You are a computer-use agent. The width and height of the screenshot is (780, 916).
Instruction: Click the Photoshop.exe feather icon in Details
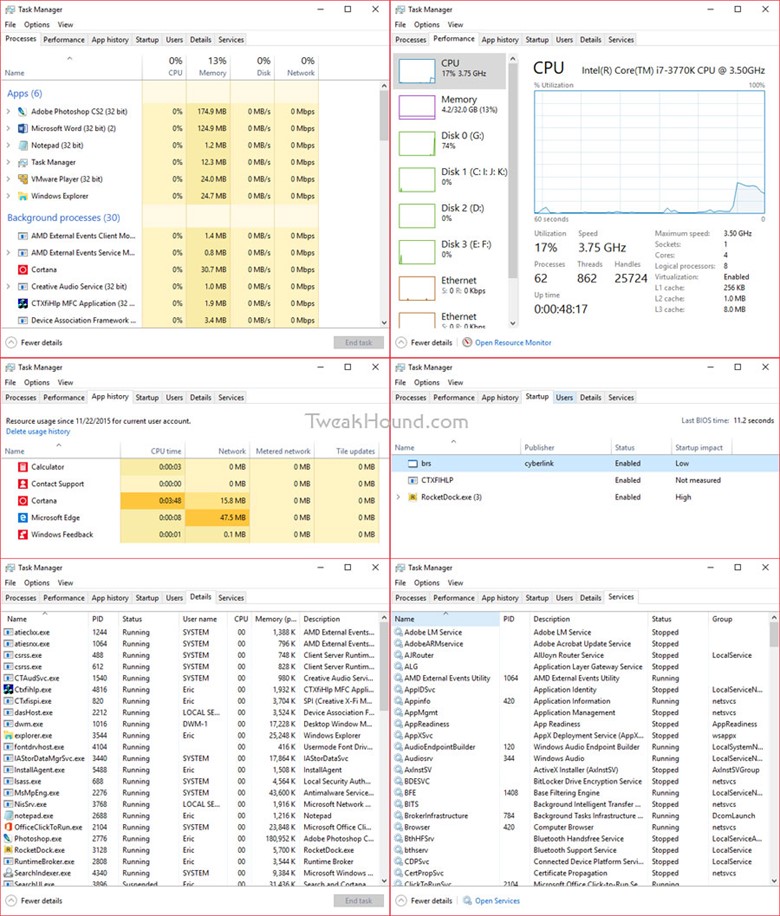tap(8, 839)
